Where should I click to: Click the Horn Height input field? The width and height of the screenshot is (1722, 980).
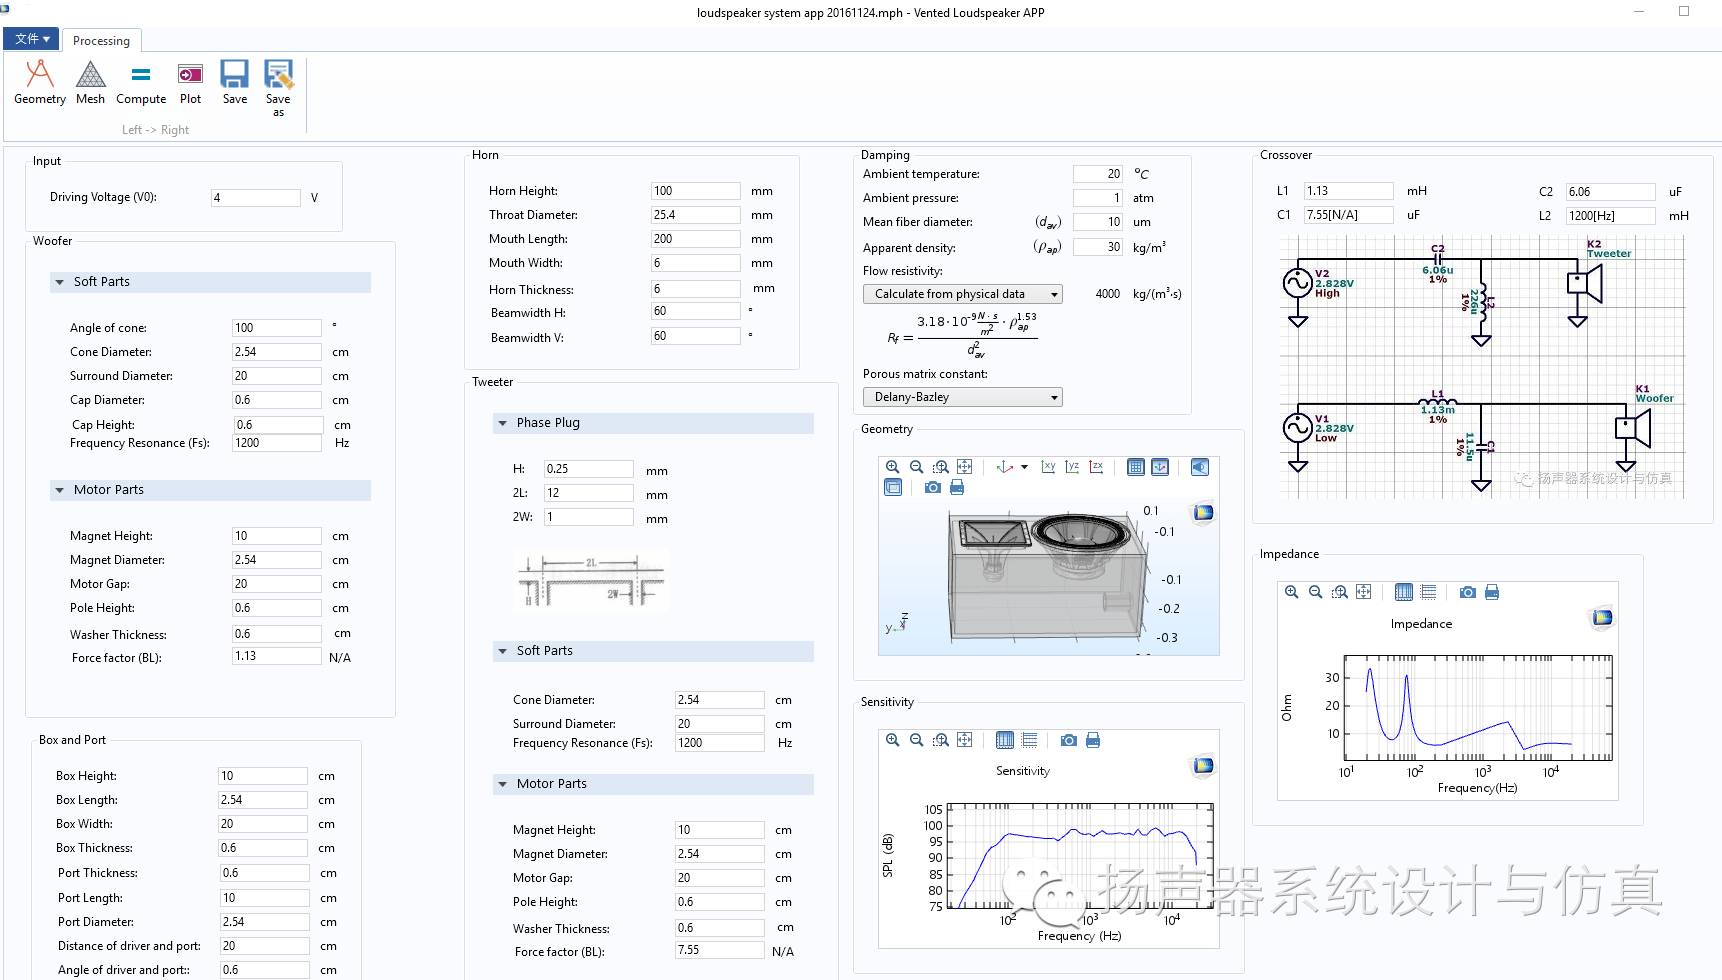click(695, 191)
